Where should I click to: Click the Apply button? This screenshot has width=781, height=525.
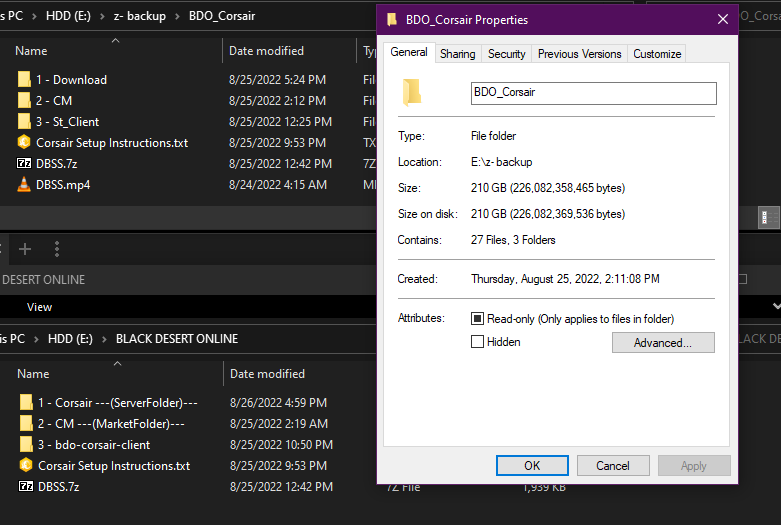(x=693, y=465)
